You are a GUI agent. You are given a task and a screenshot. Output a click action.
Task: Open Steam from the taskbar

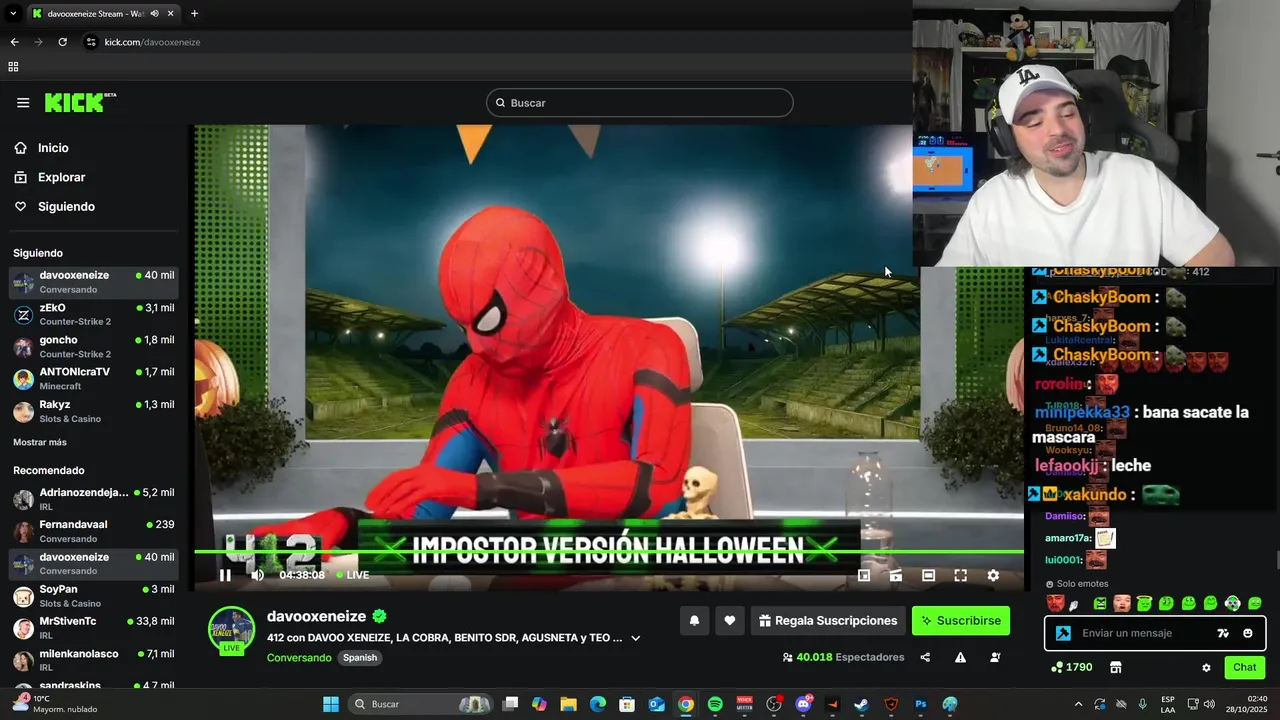point(861,704)
